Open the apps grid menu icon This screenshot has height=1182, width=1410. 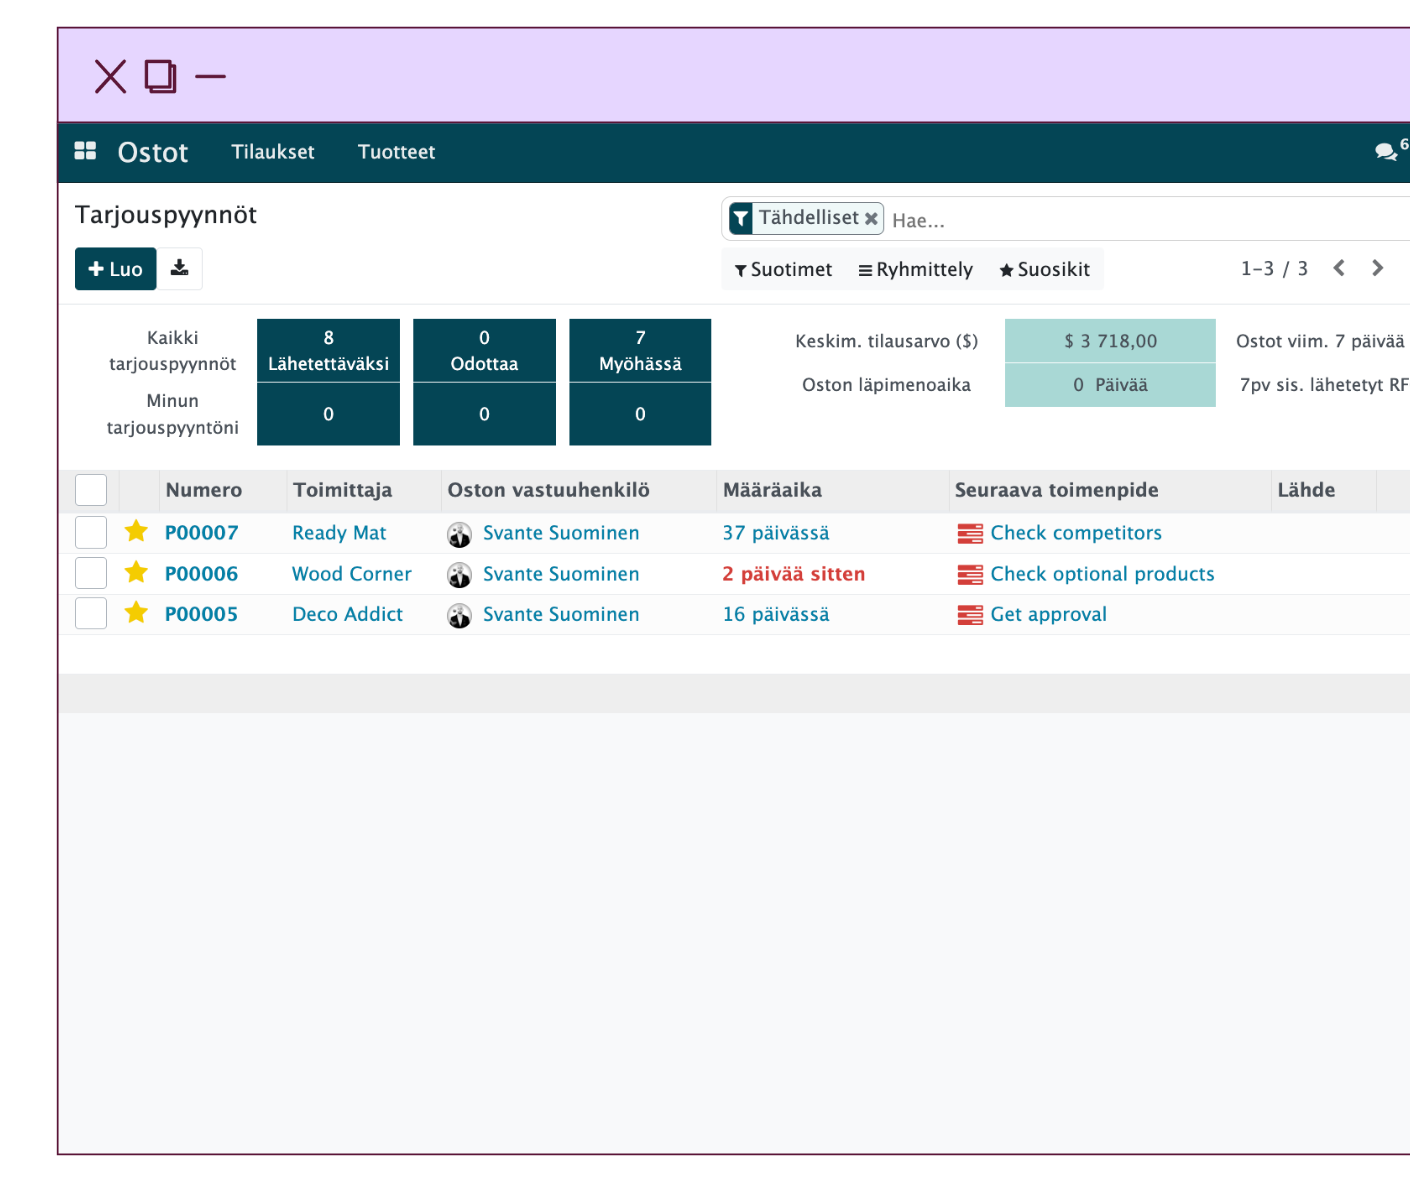pos(85,151)
